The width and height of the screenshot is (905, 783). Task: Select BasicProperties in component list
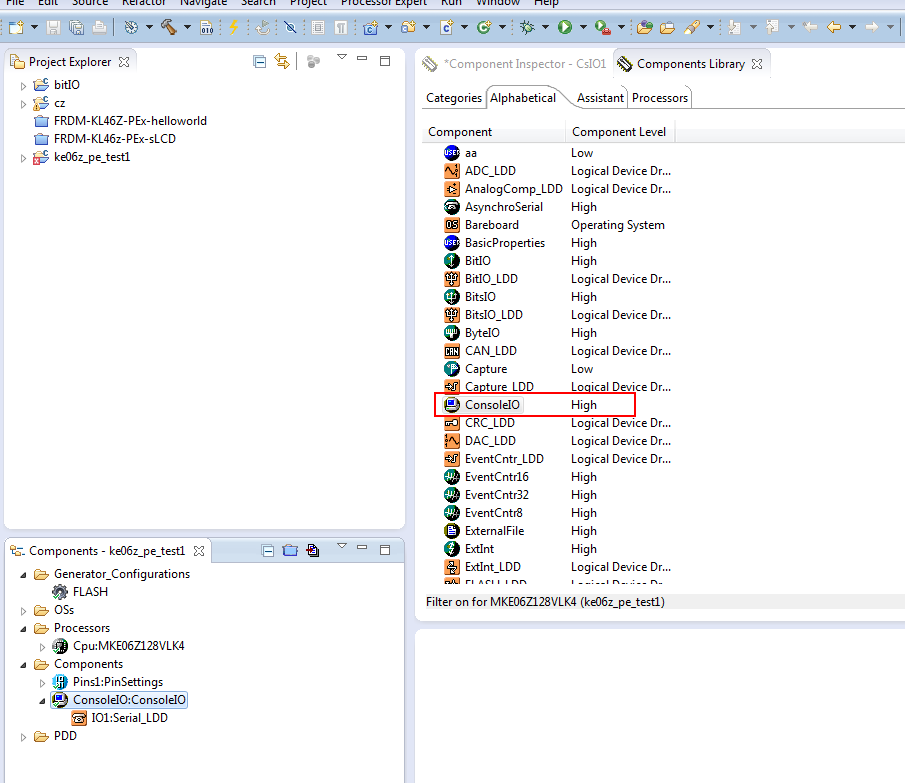(x=504, y=243)
